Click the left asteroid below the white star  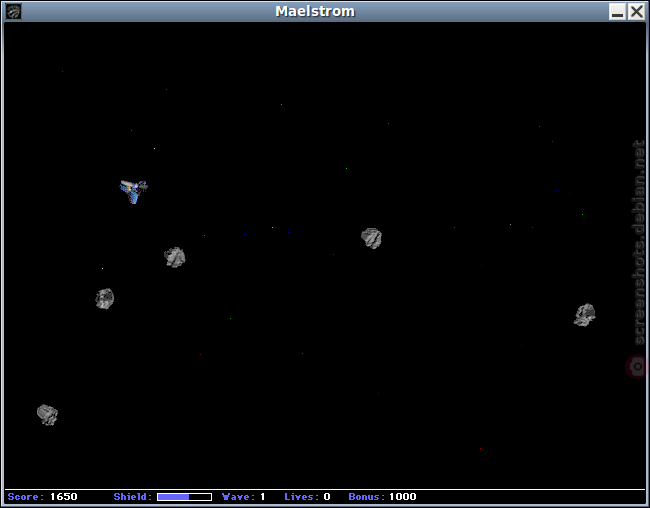(x=104, y=299)
